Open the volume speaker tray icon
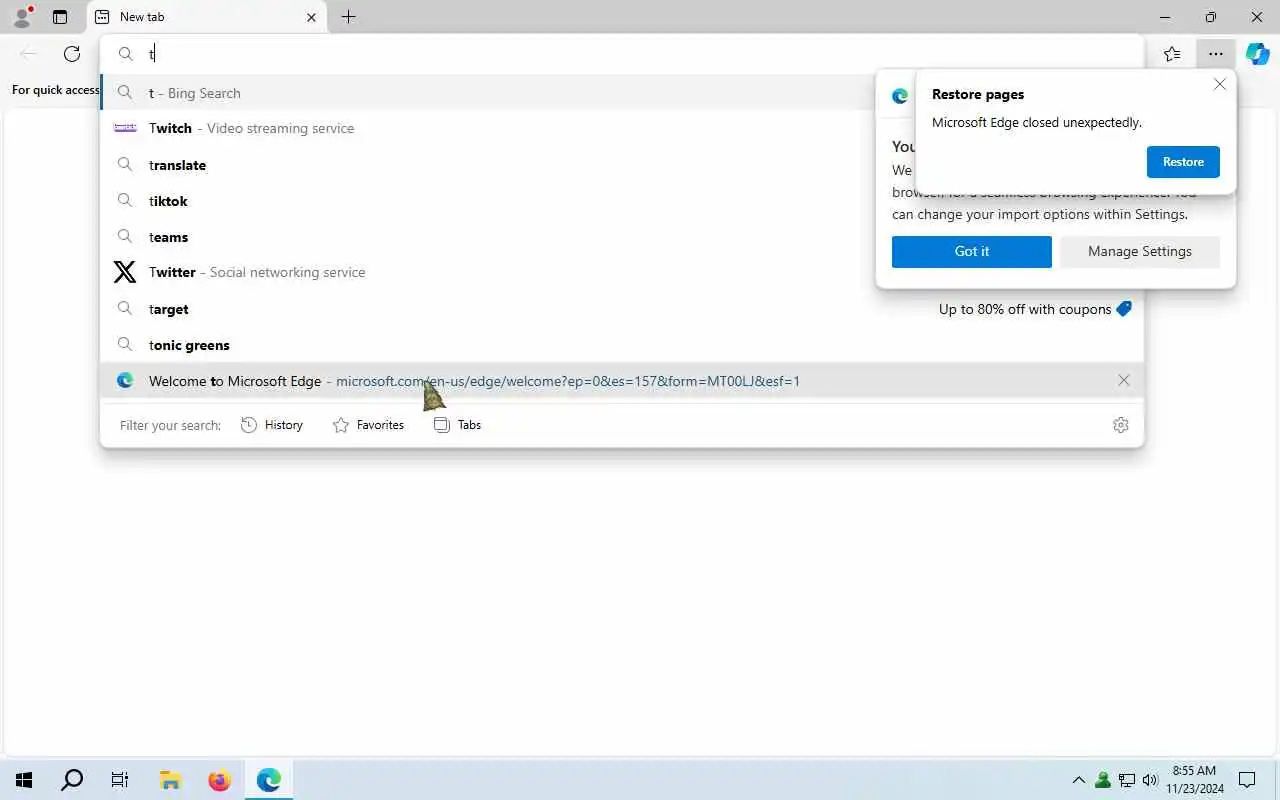Viewport: 1280px width, 800px height. pos(1150,780)
